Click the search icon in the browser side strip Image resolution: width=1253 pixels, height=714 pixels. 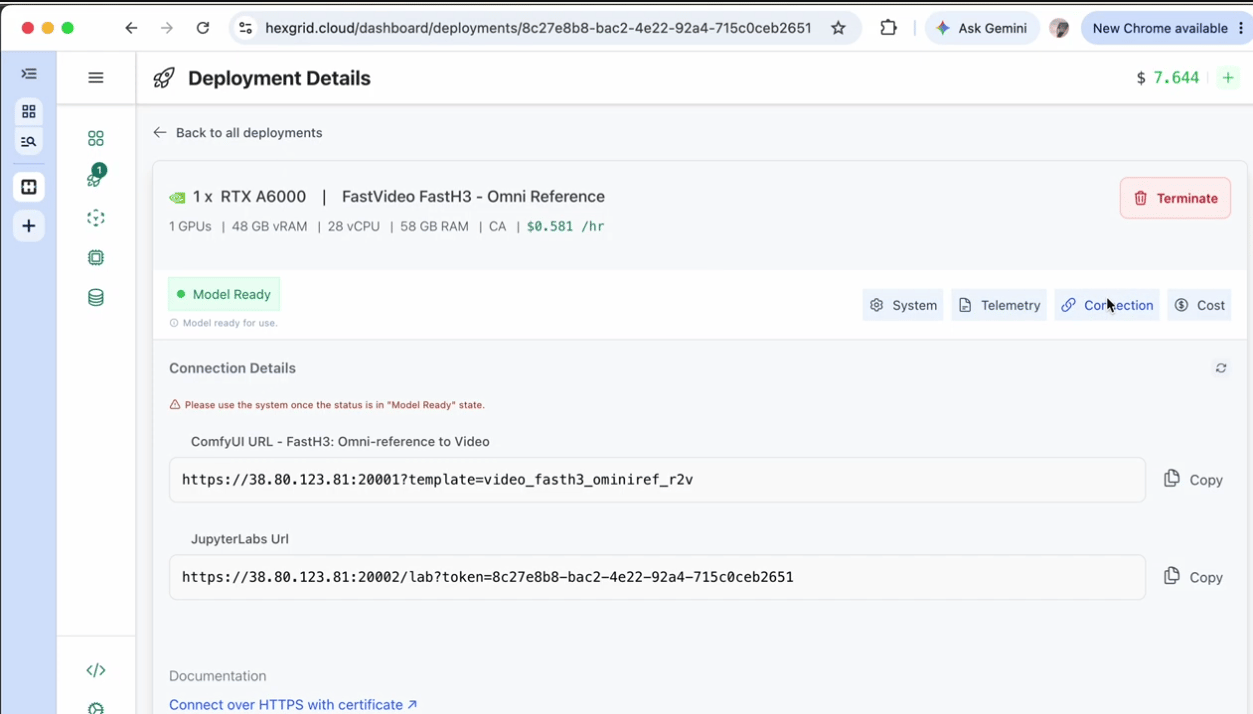pyautogui.click(x=29, y=142)
